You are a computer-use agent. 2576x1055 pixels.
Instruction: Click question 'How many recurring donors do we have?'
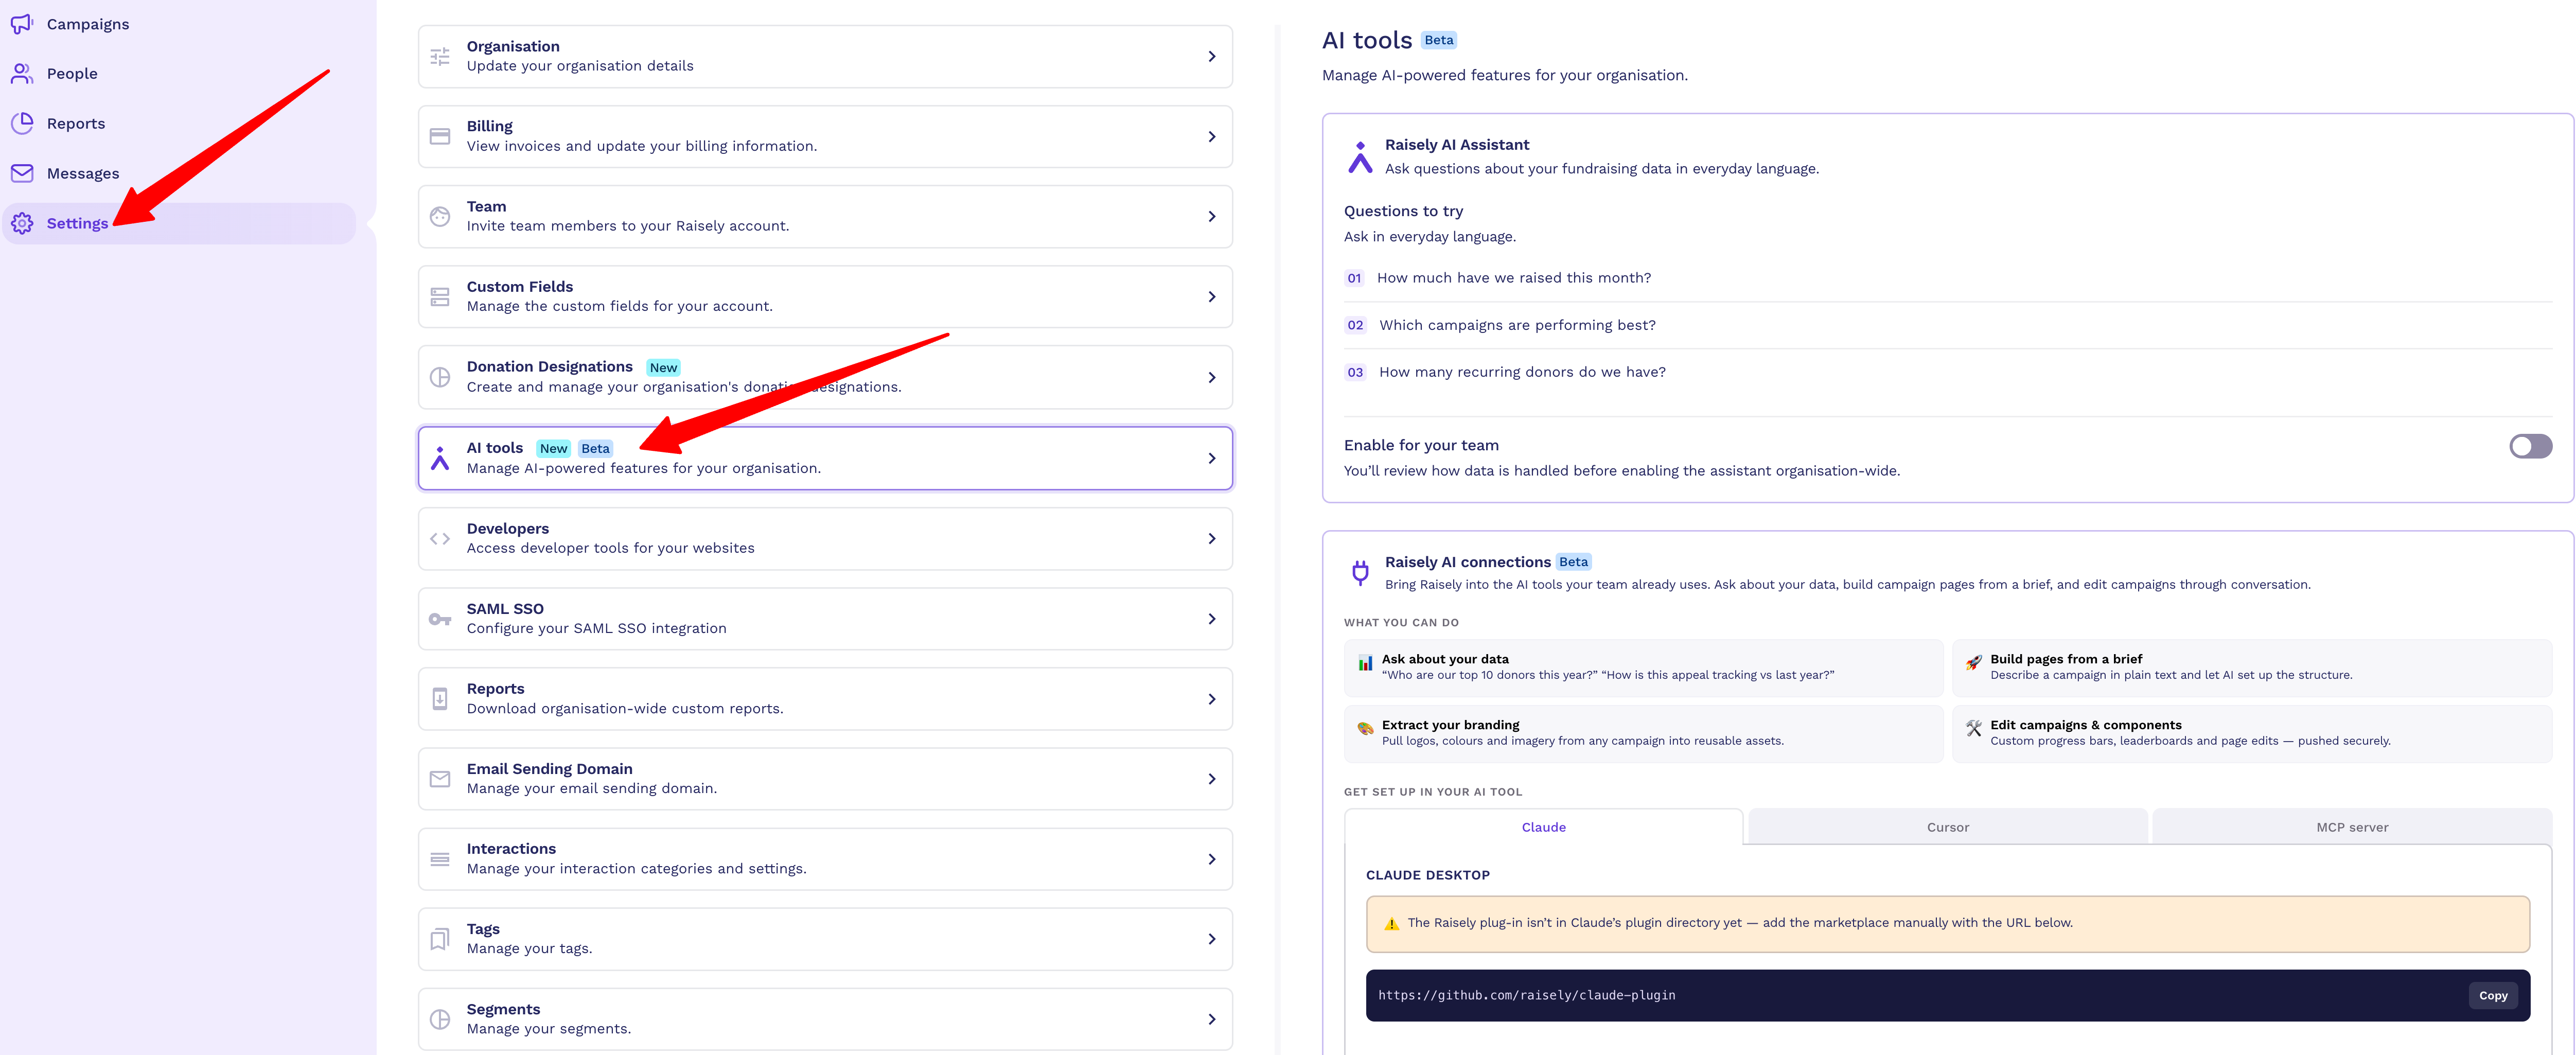[x=1522, y=372]
